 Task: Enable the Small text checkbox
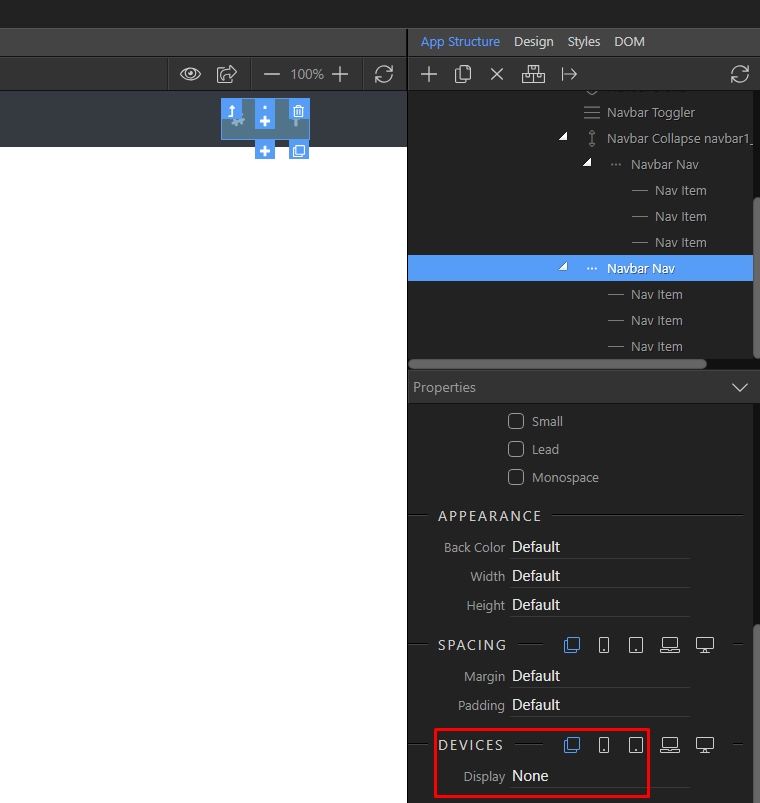[x=516, y=421]
